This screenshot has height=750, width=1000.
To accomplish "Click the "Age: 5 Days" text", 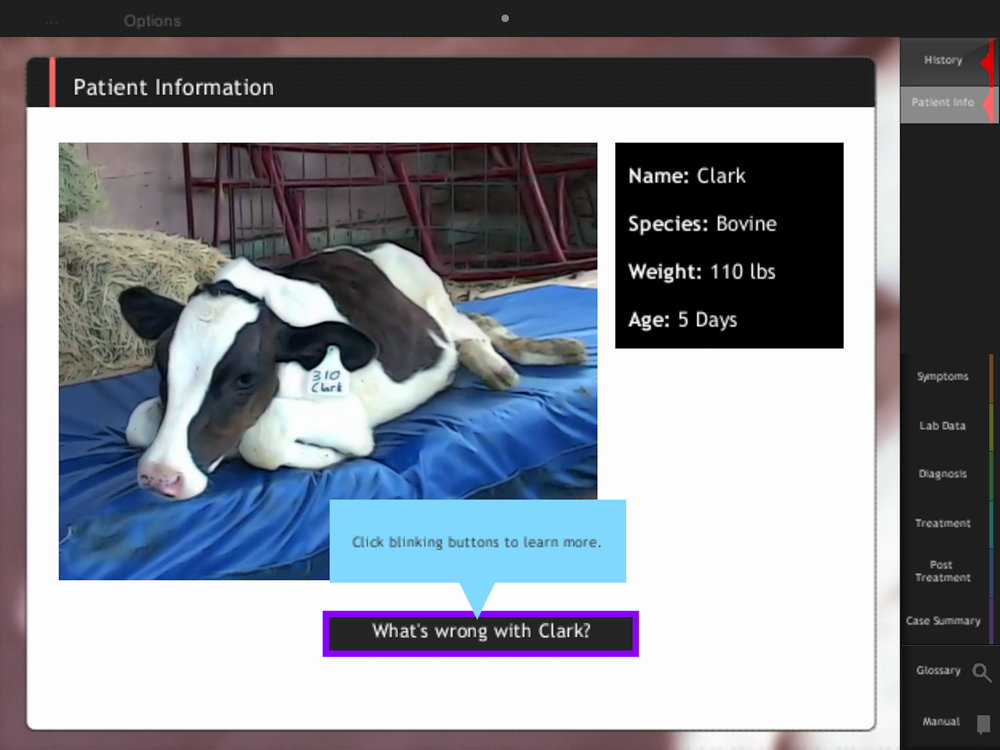I will (682, 320).
